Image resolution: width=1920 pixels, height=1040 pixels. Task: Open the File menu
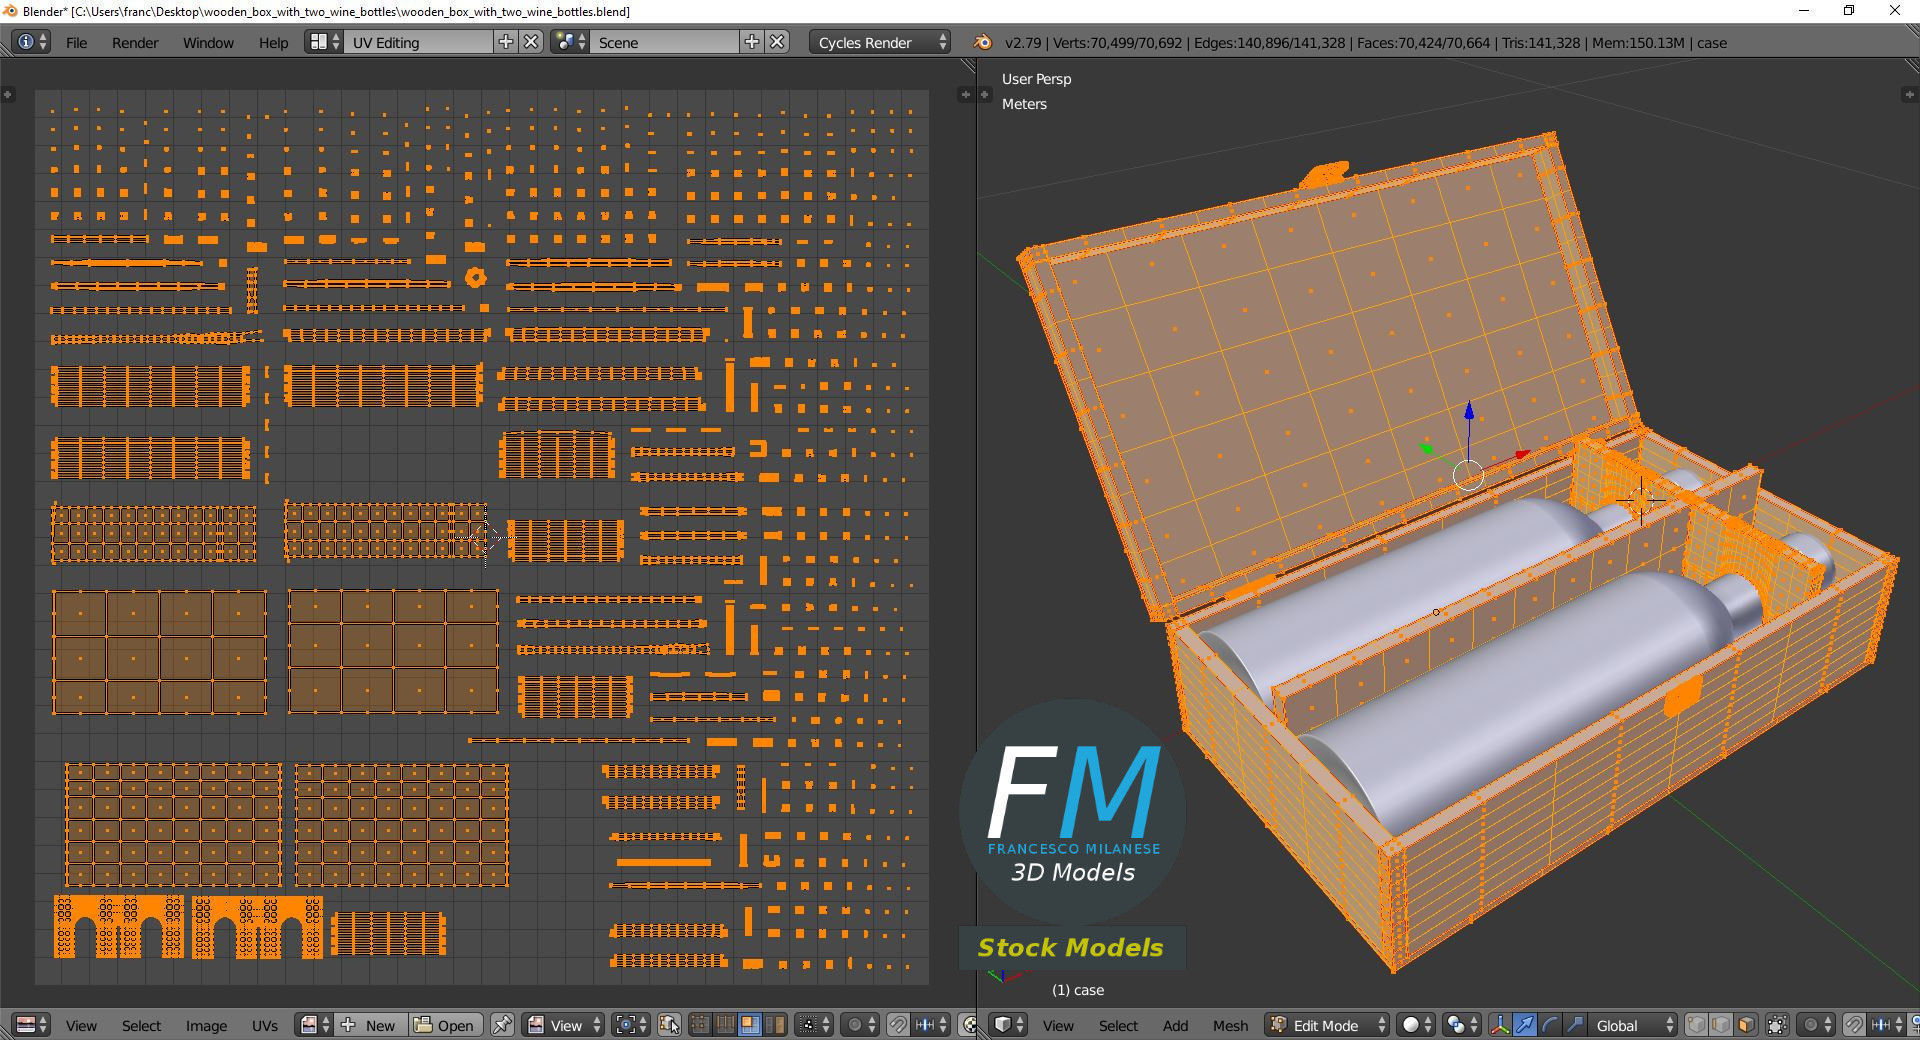point(76,42)
